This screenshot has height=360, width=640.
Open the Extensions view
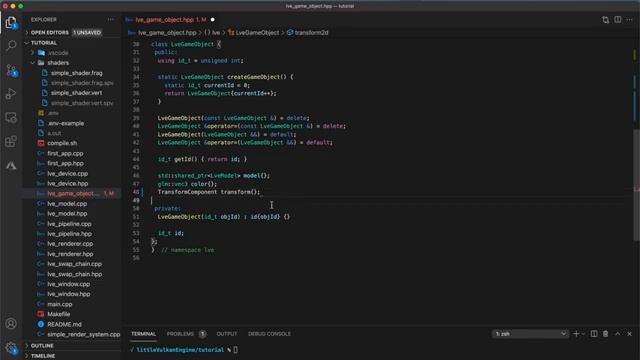point(11,142)
